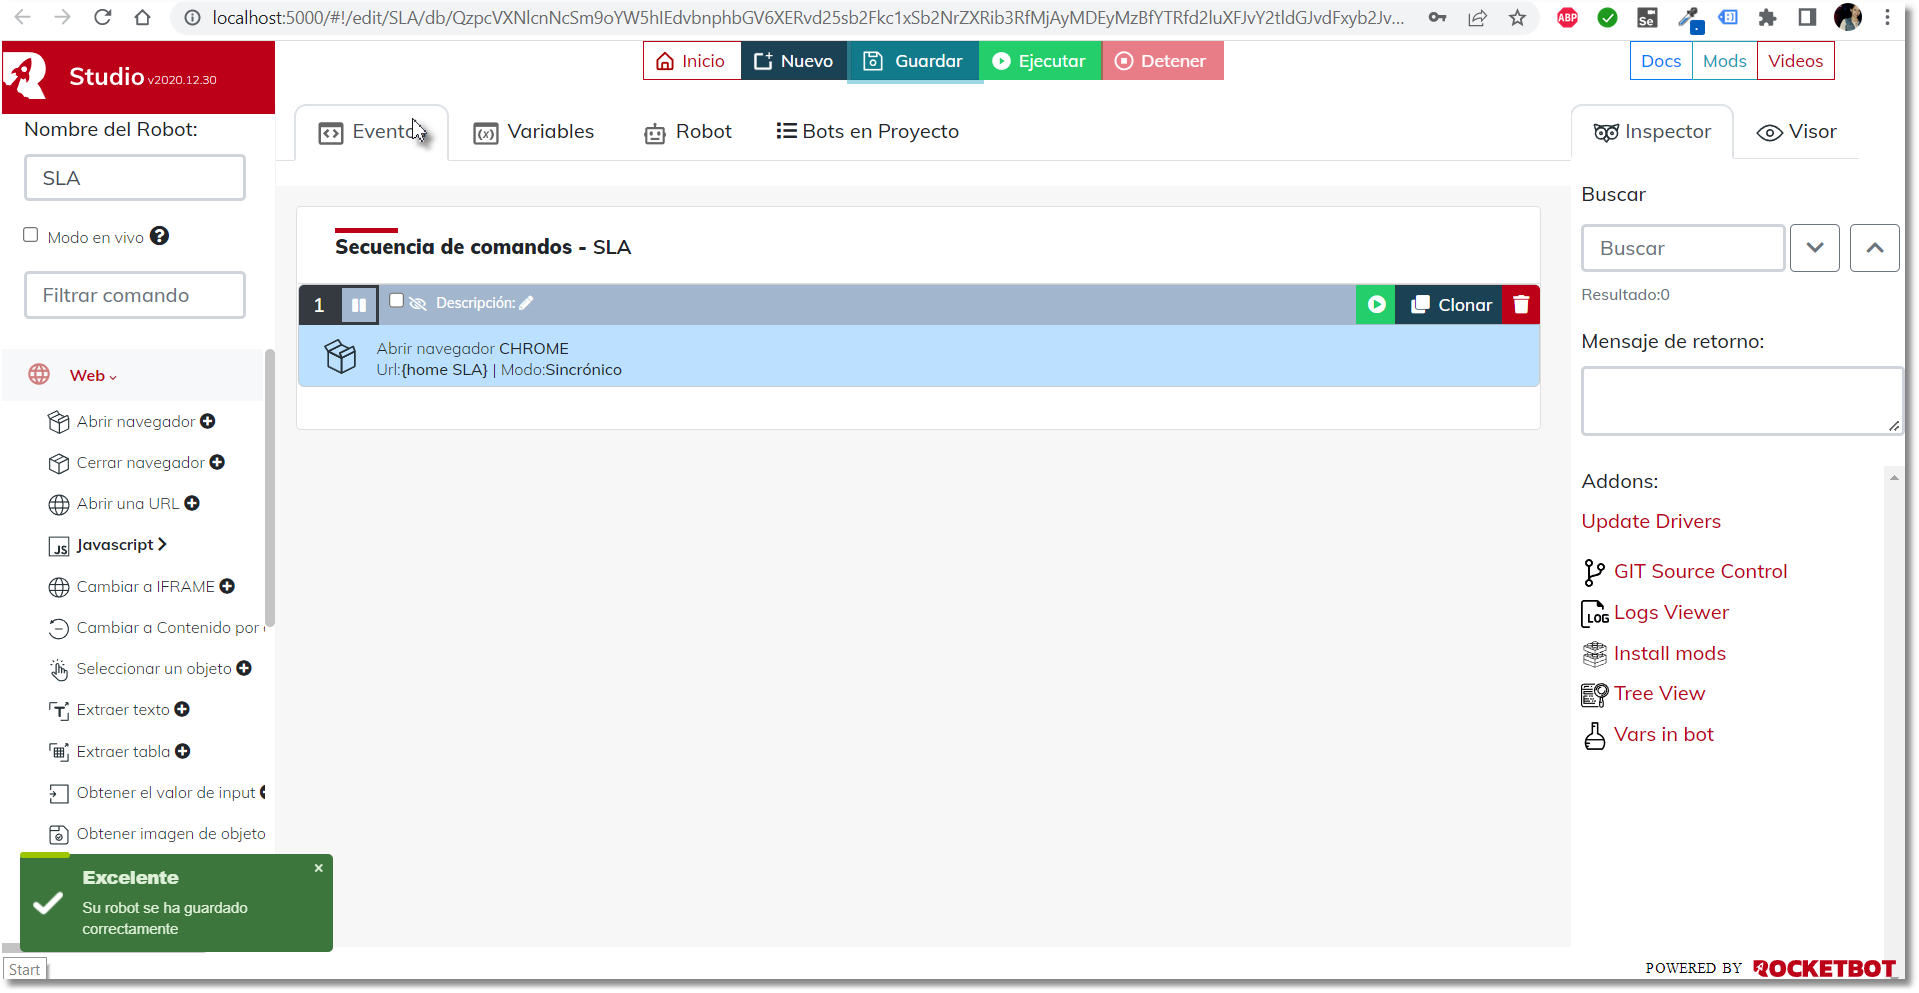Create new robot with Nuevo
Viewport: 1919px width, 993px height.
[x=794, y=61]
